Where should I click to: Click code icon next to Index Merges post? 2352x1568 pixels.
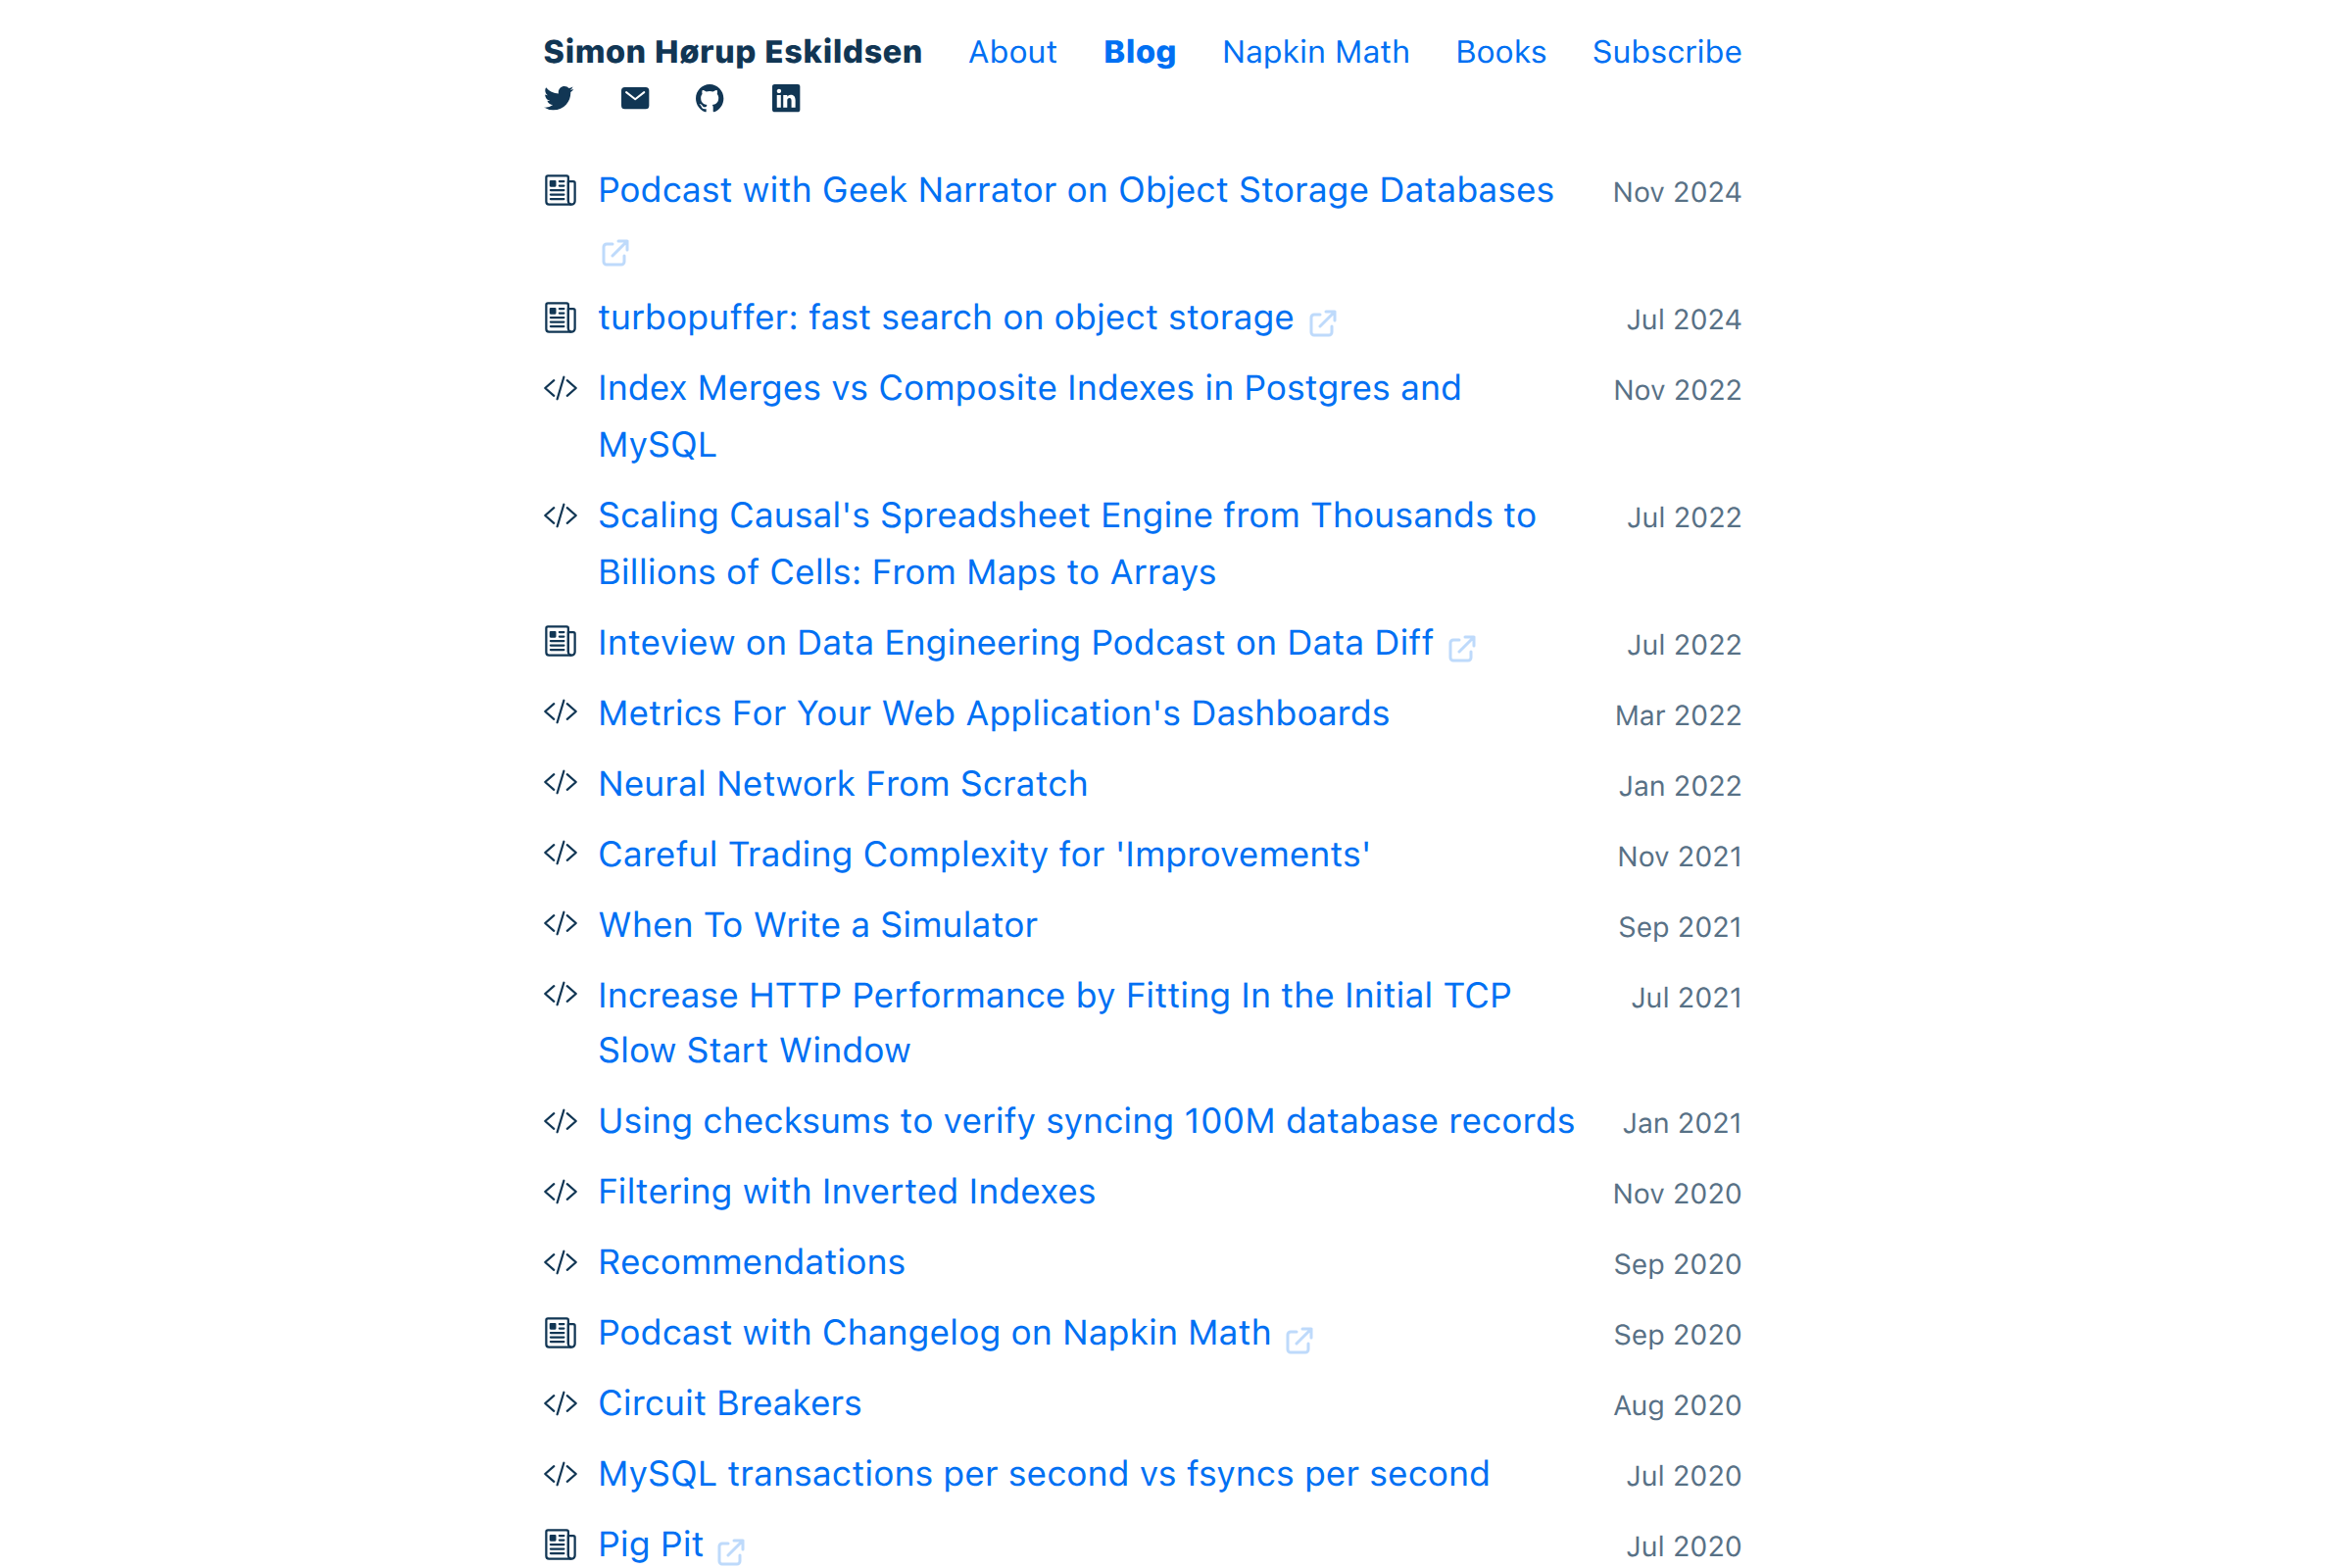(560, 388)
